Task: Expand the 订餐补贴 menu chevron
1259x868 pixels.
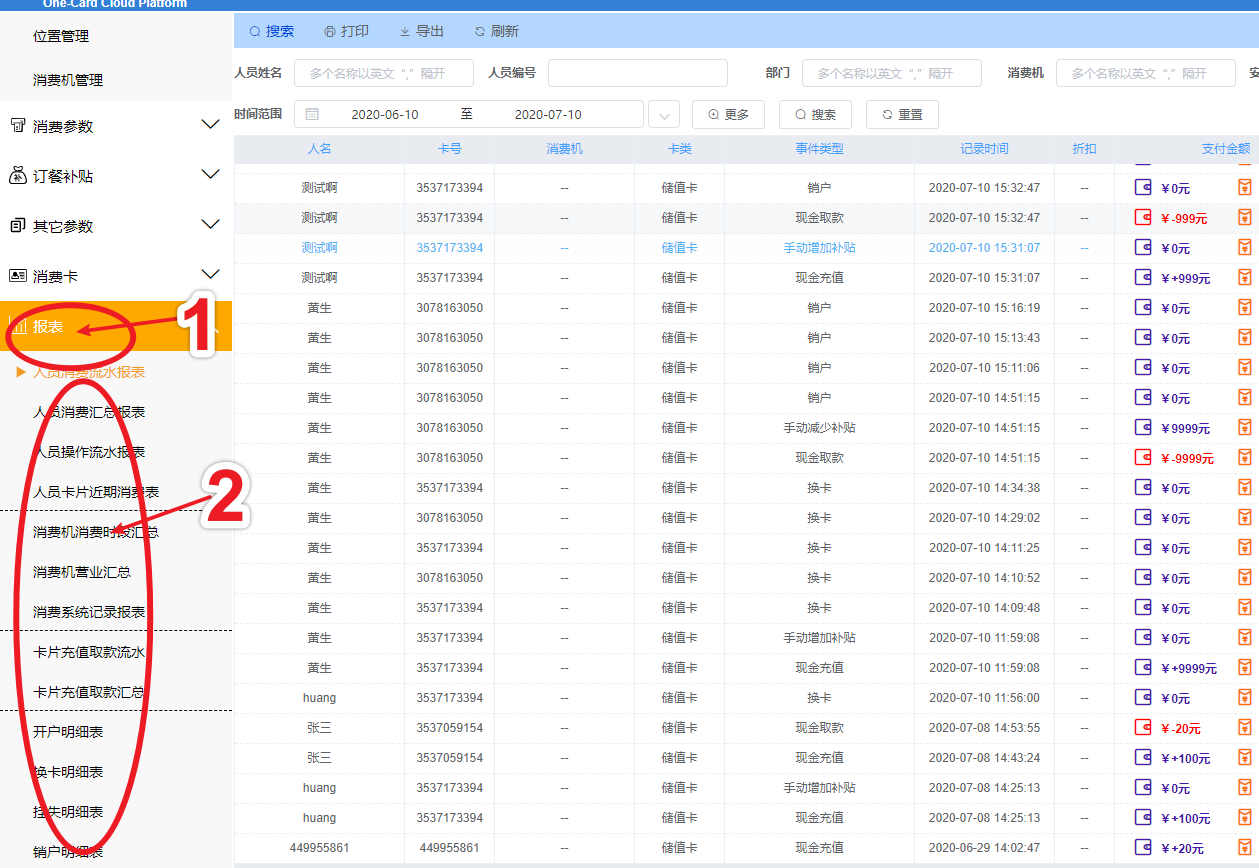Action: pos(210,175)
